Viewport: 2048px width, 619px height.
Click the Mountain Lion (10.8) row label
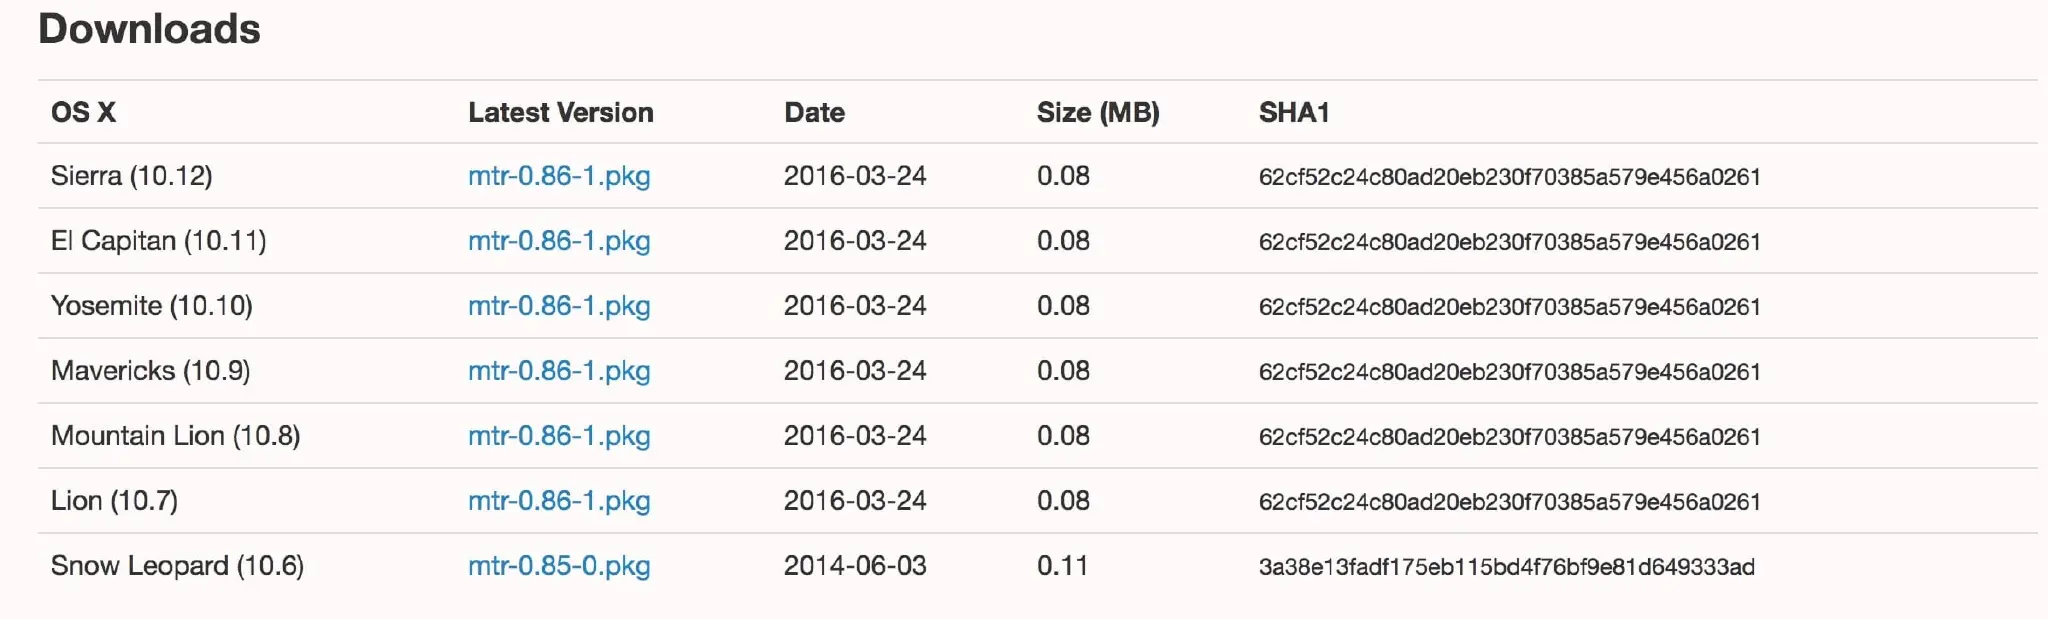175,436
